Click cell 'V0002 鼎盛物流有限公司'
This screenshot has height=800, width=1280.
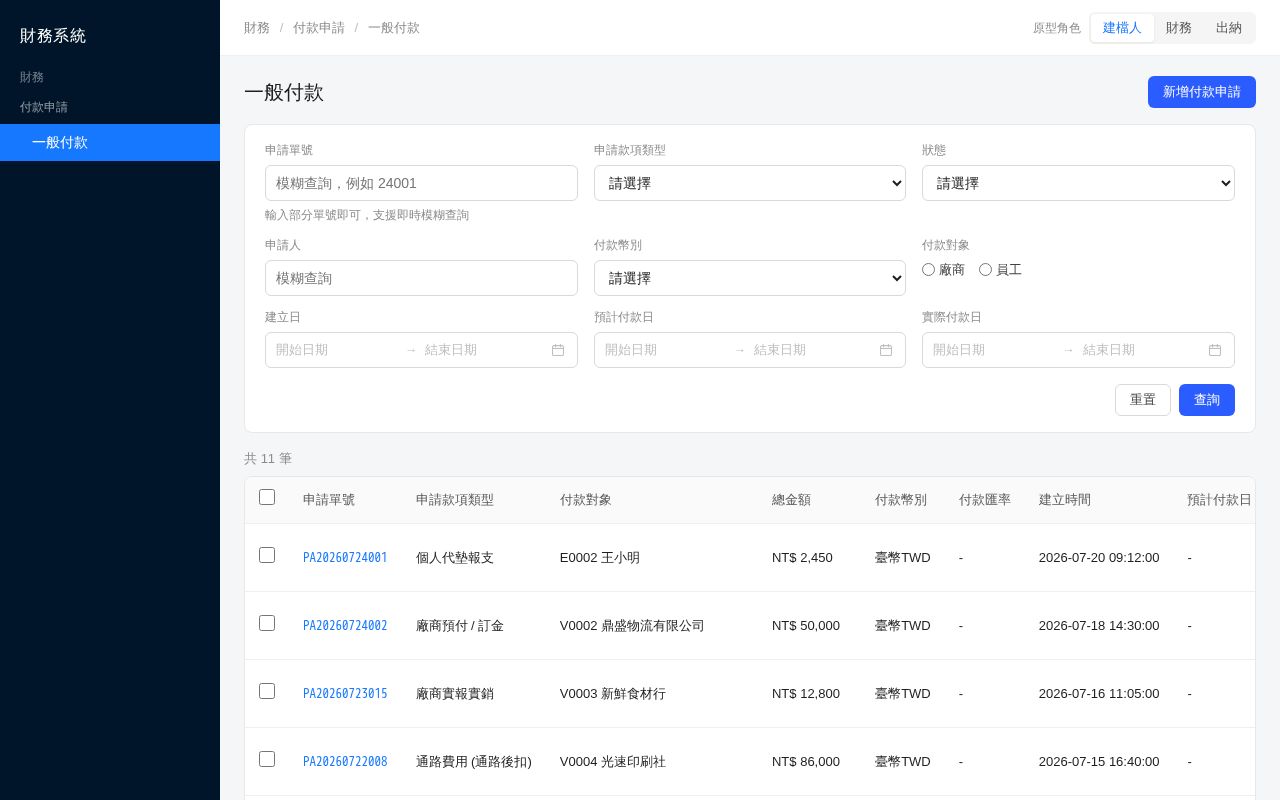point(632,626)
